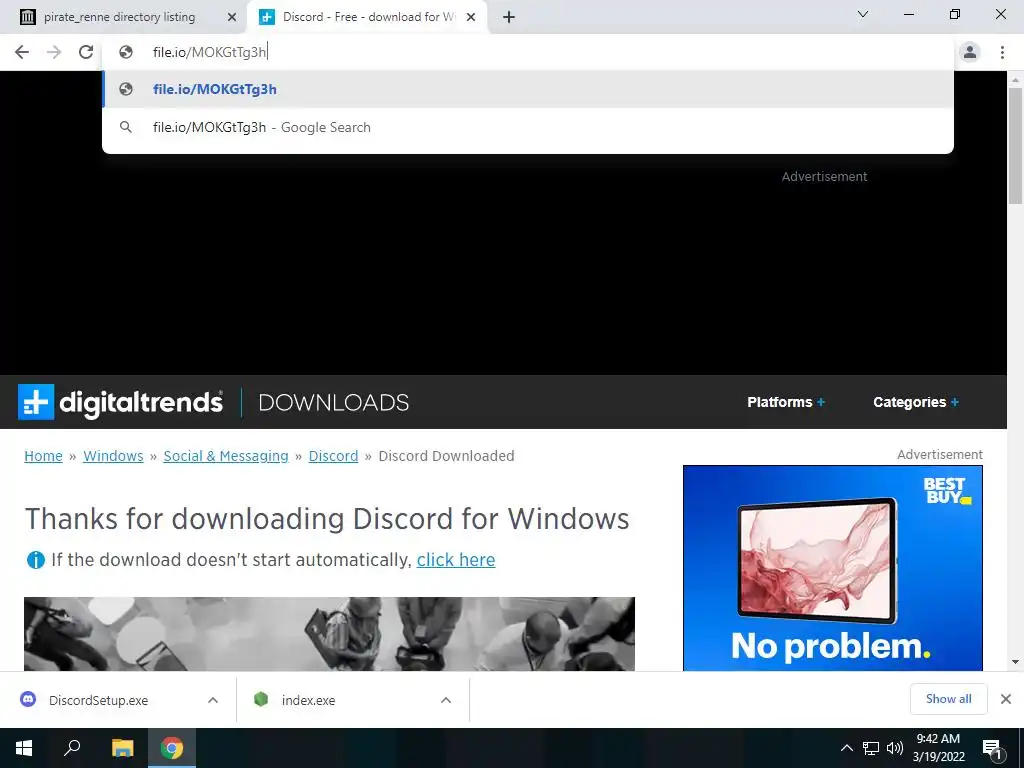
Task: Show hidden system tray icons
Action: point(846,748)
